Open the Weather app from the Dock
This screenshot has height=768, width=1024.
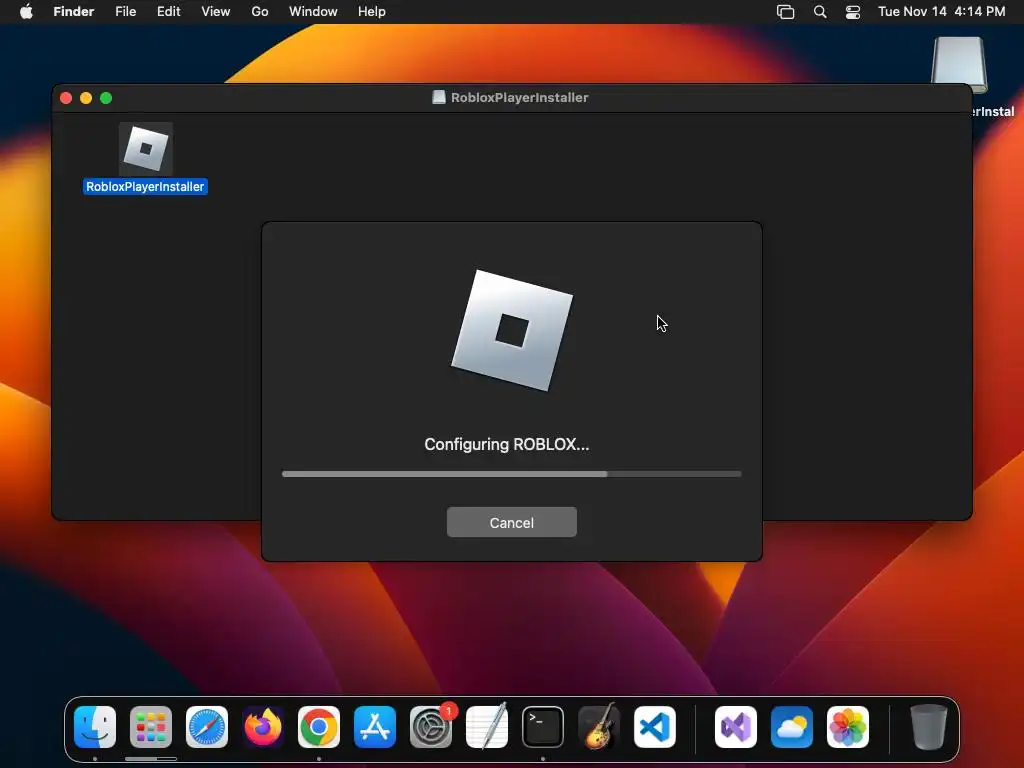click(x=792, y=727)
